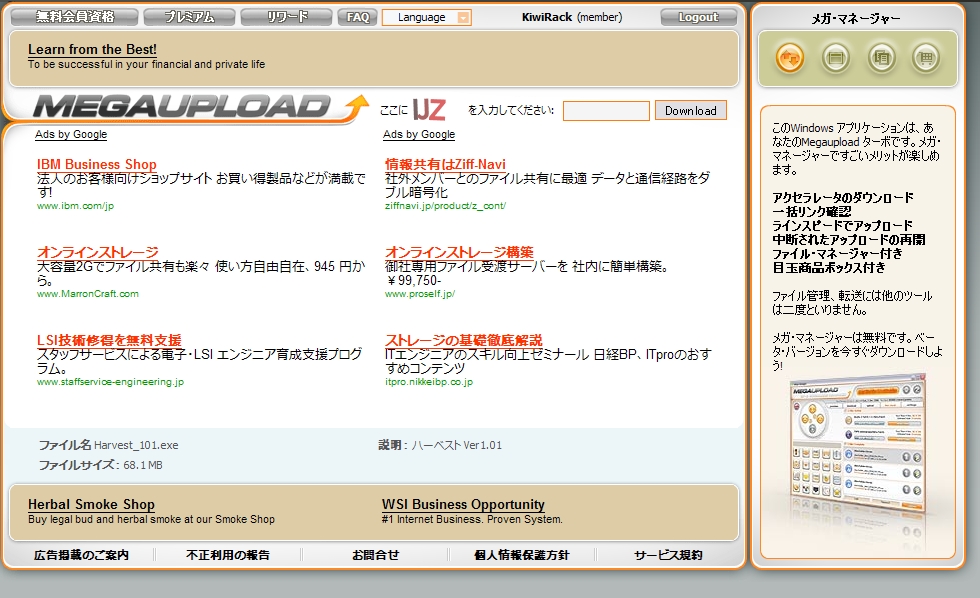
Task: Click the documents icon in Mega Manager panel
Action: (881, 58)
